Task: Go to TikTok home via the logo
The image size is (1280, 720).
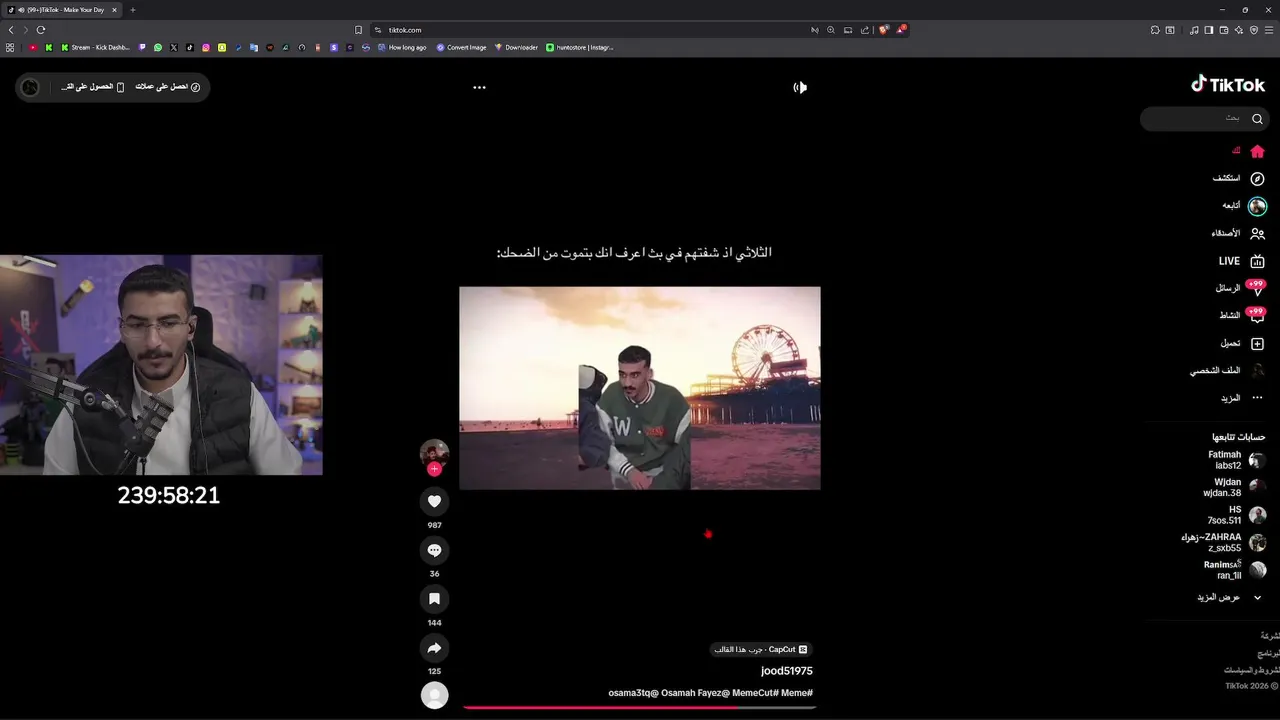Action: click(x=1228, y=85)
